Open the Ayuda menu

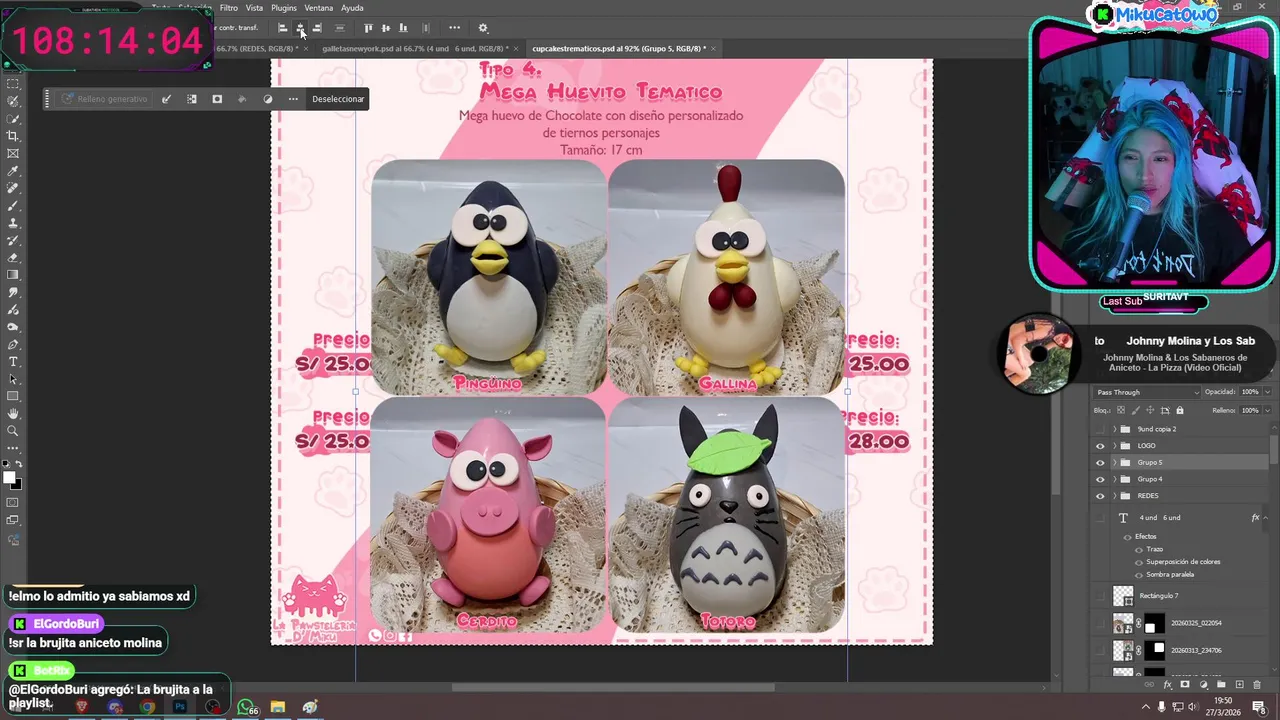352,8
